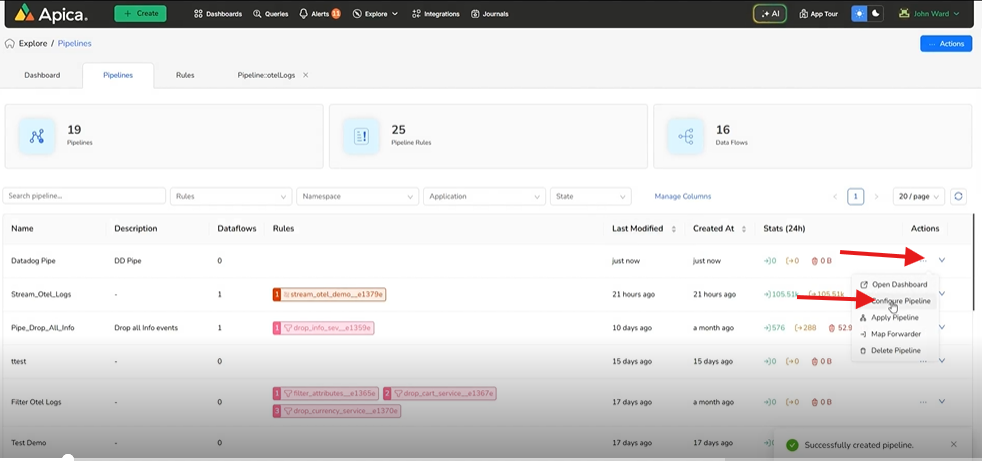
Task: Switch to the Rules tab
Action: (x=185, y=75)
